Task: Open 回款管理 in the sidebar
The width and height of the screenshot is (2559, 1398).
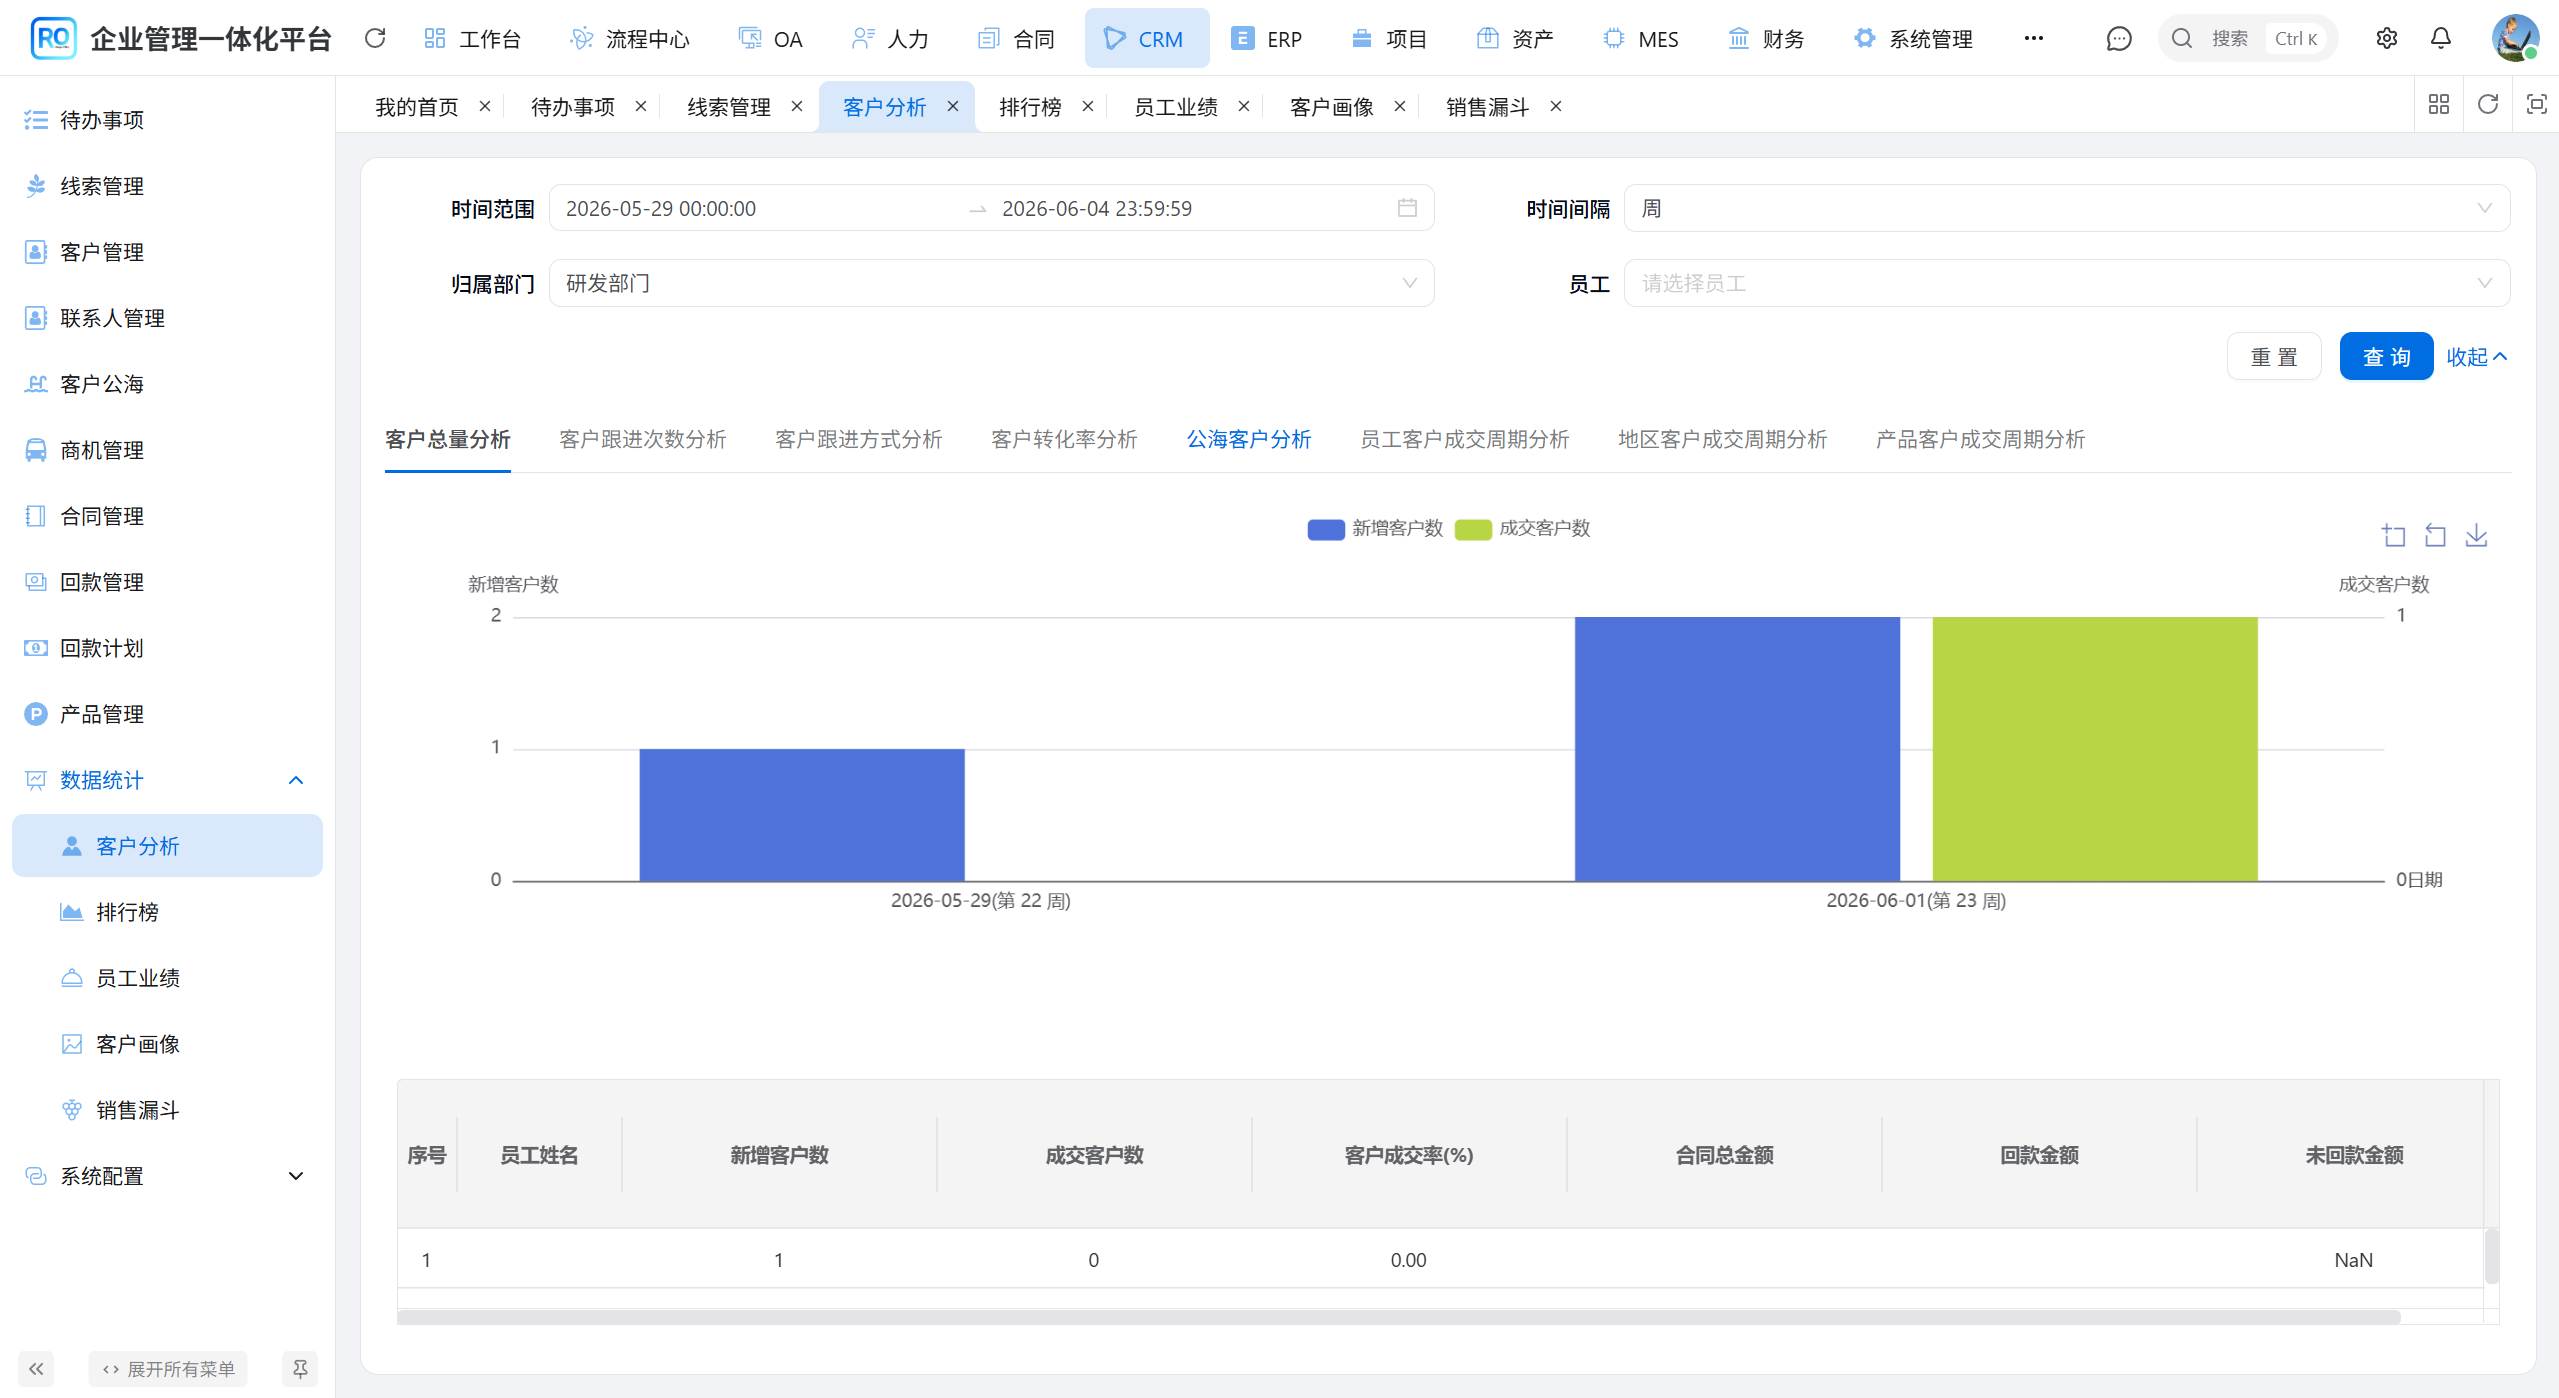Action: click(x=167, y=582)
